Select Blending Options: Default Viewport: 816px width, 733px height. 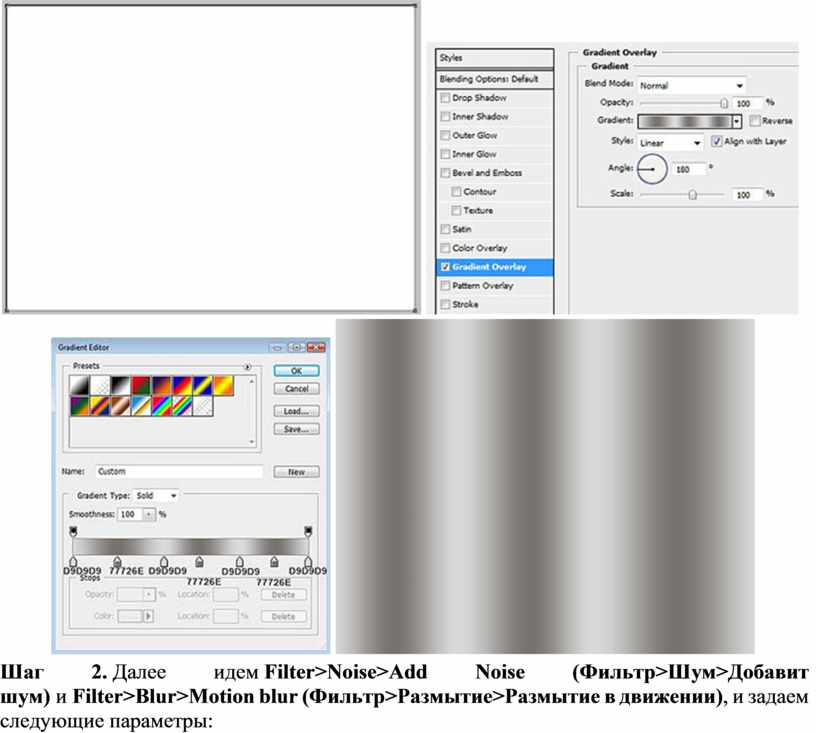pyautogui.click(x=494, y=79)
